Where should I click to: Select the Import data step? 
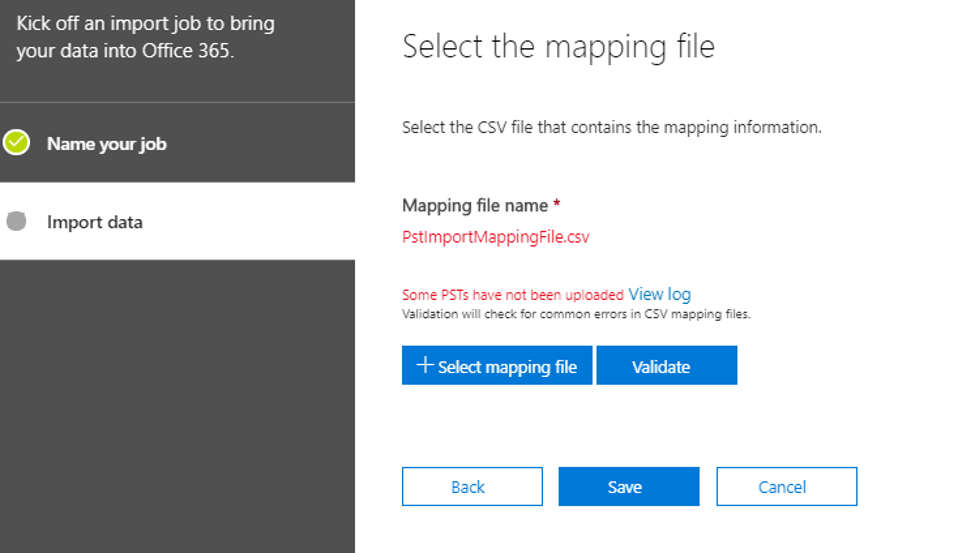pos(95,222)
